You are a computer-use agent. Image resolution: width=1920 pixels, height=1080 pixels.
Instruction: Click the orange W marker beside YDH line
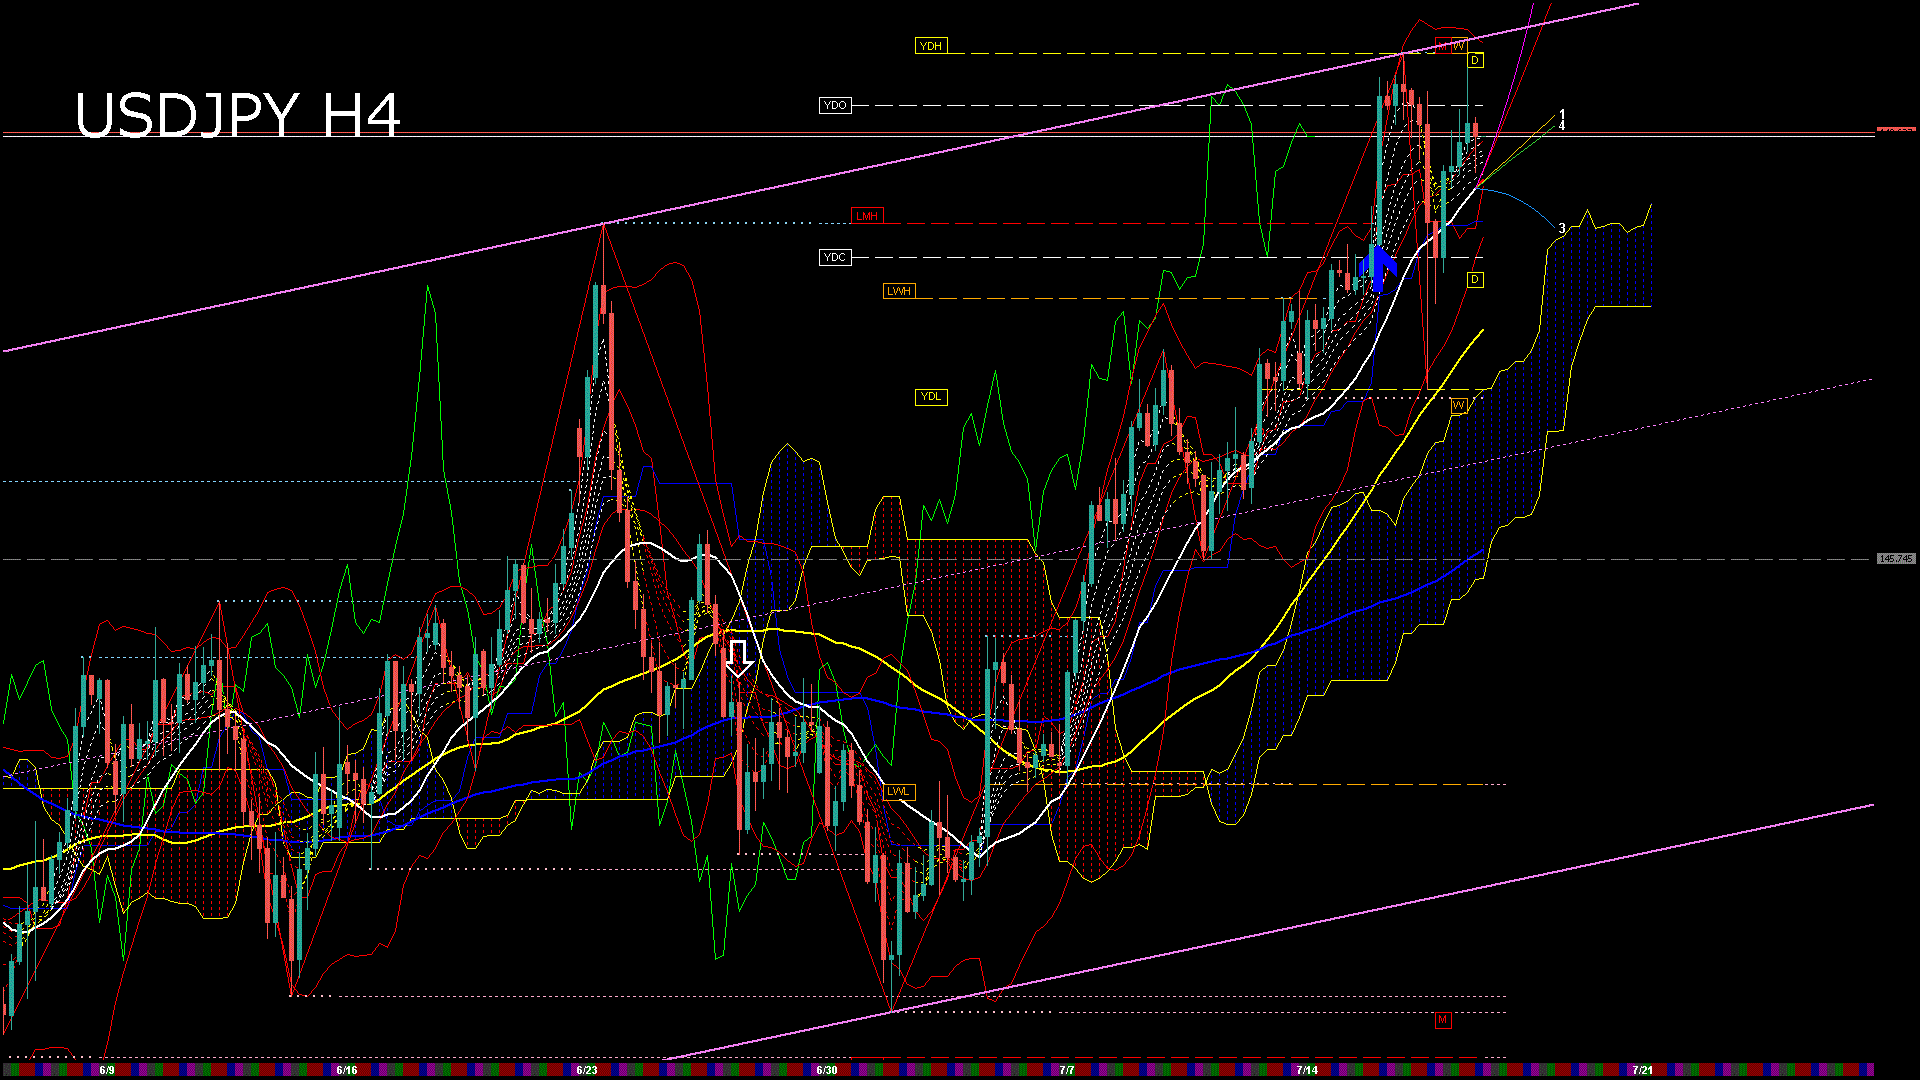click(1459, 45)
